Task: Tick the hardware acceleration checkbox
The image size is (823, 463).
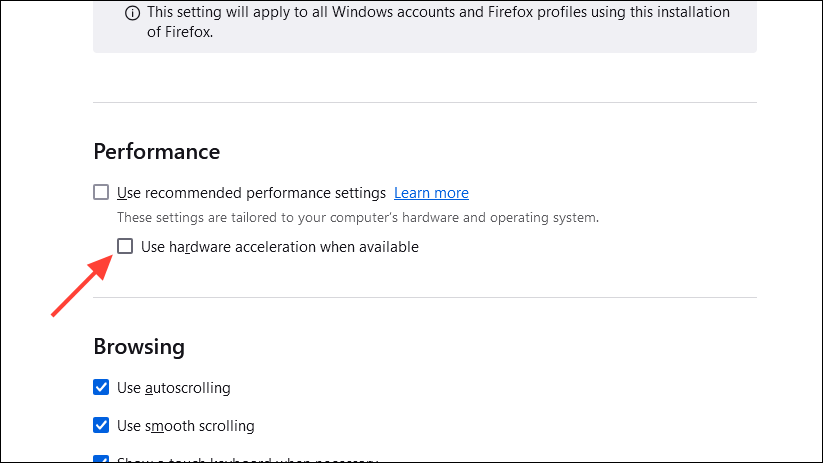Action: click(x=125, y=246)
